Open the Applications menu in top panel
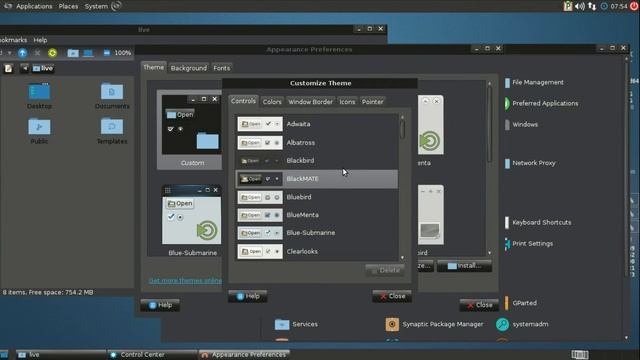 click(34, 6)
